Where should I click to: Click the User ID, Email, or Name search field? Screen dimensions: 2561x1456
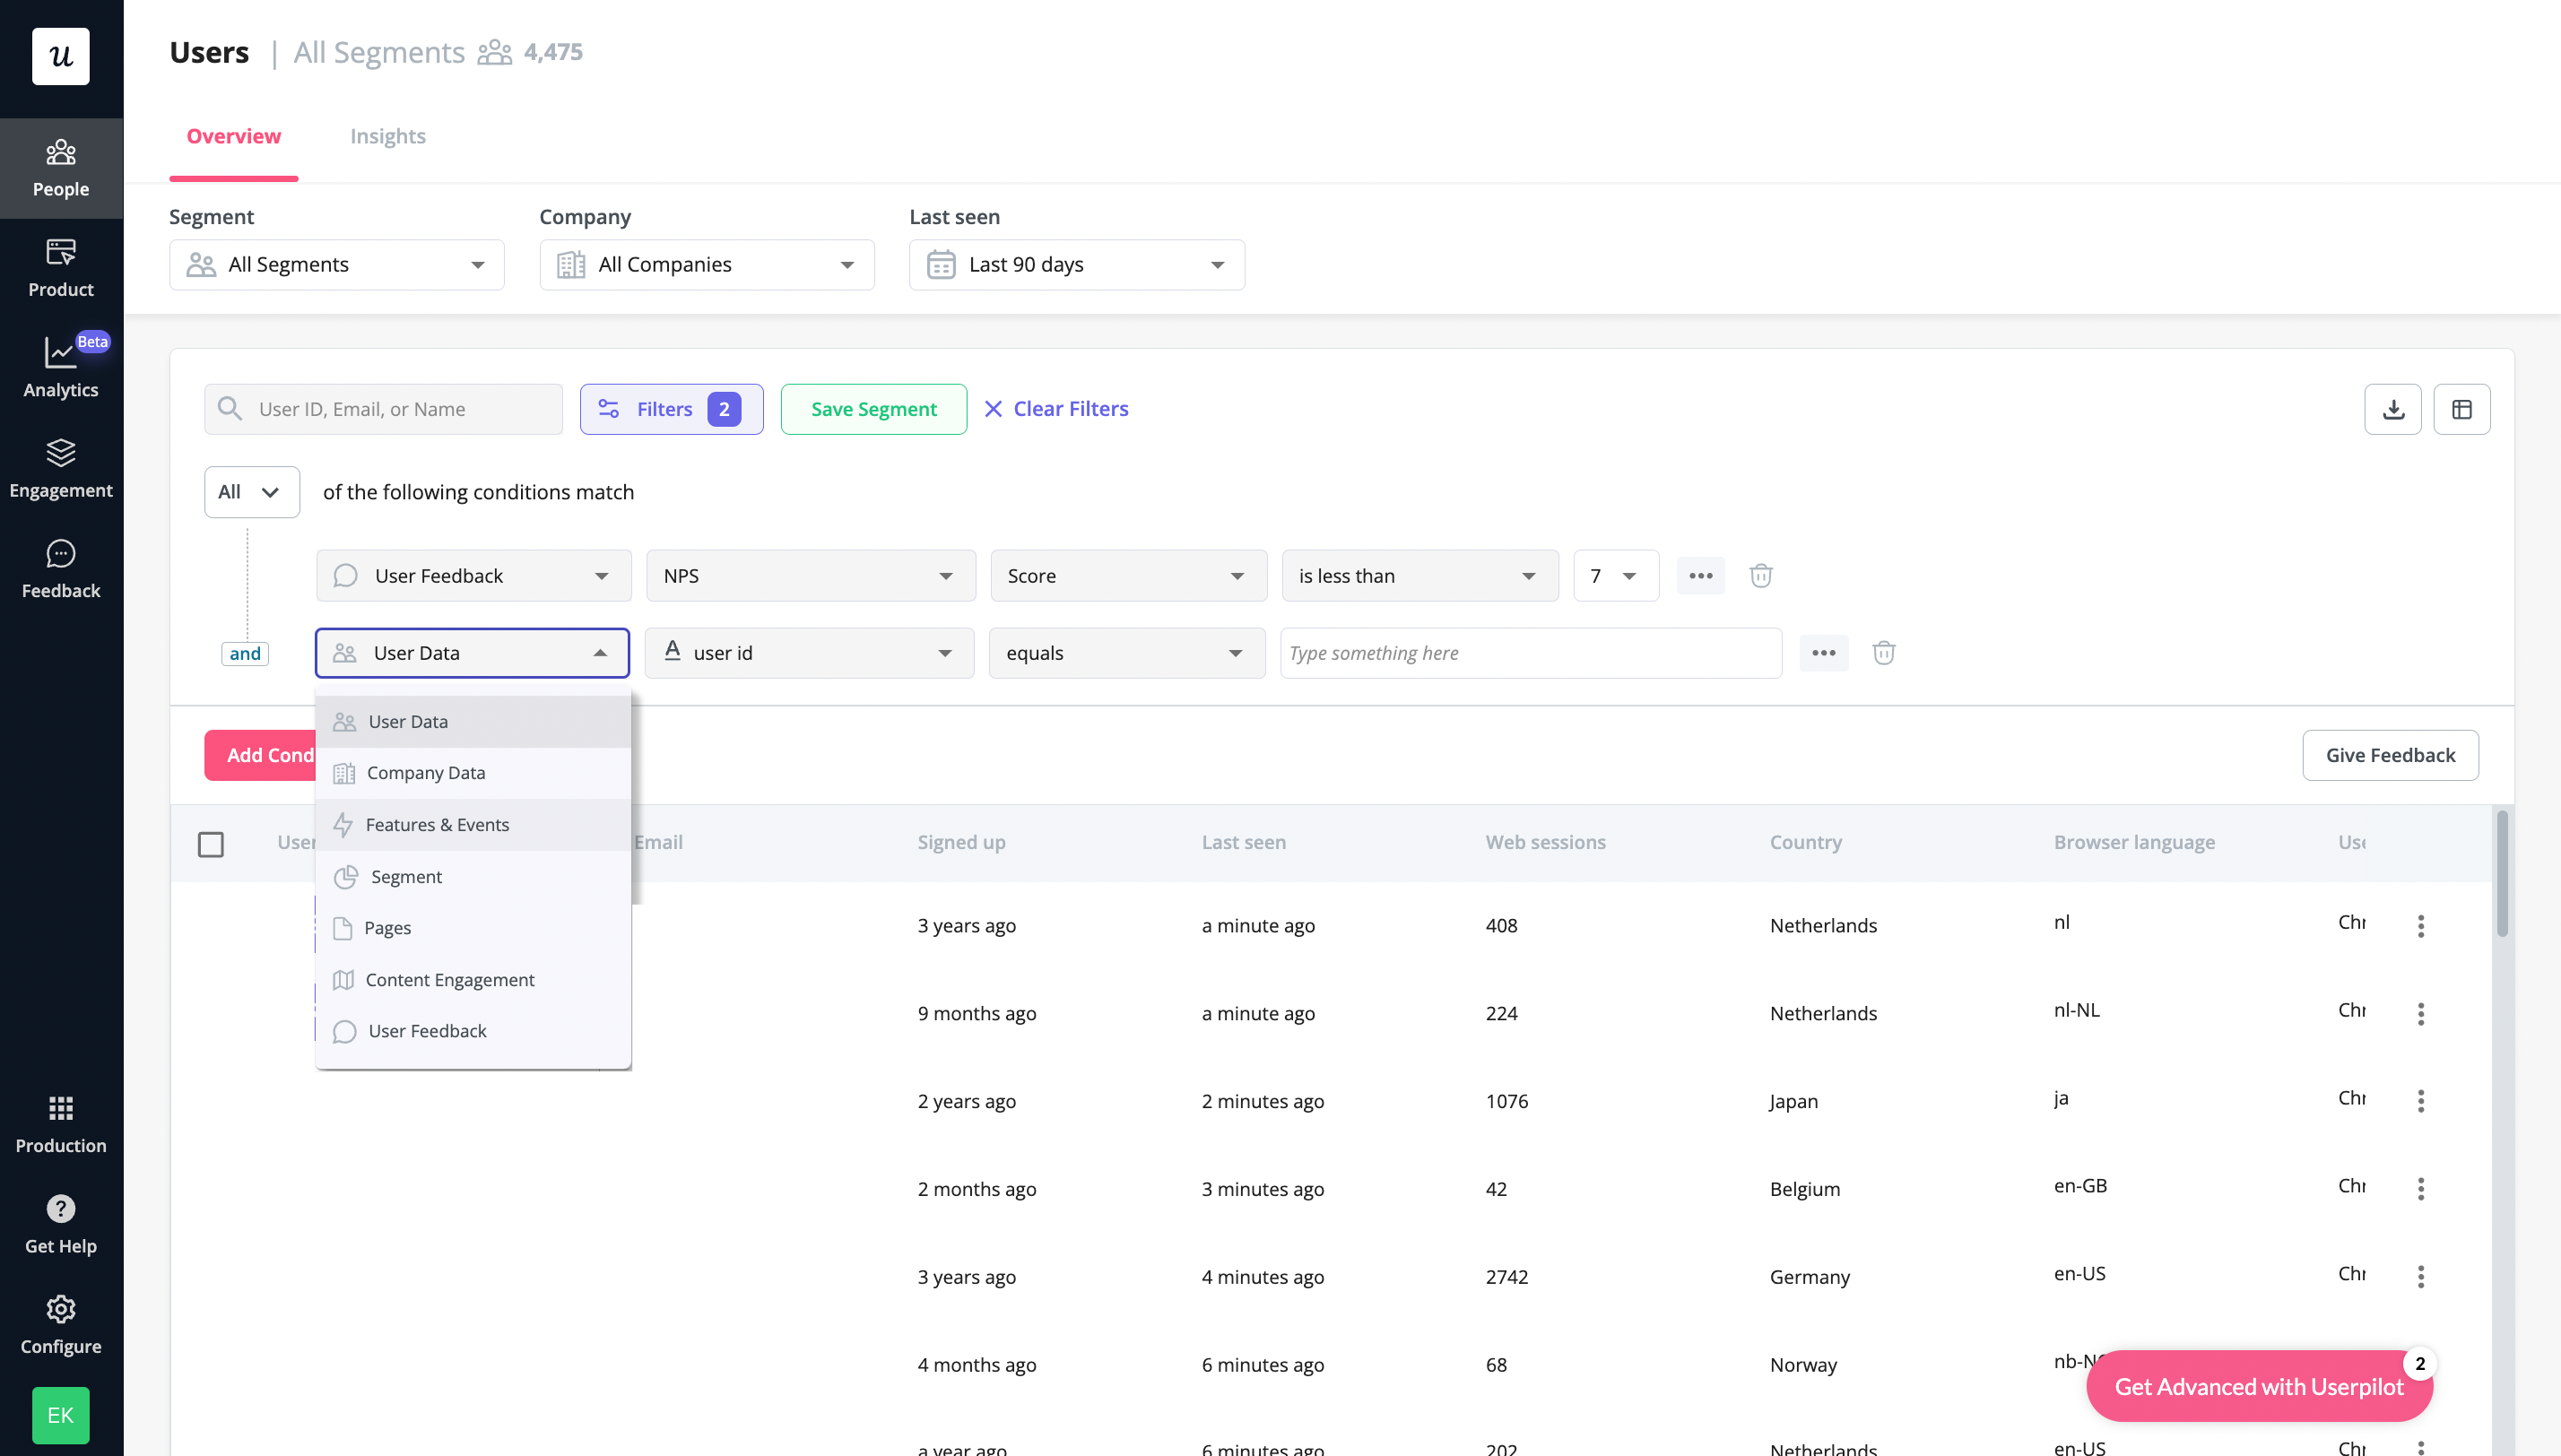[382, 408]
